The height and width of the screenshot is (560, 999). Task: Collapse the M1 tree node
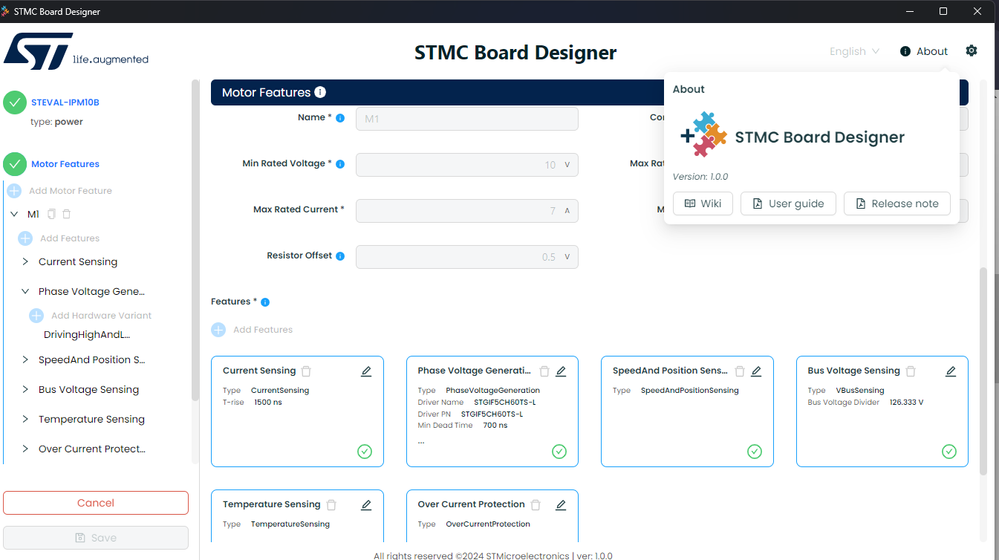pyautogui.click(x=14, y=214)
